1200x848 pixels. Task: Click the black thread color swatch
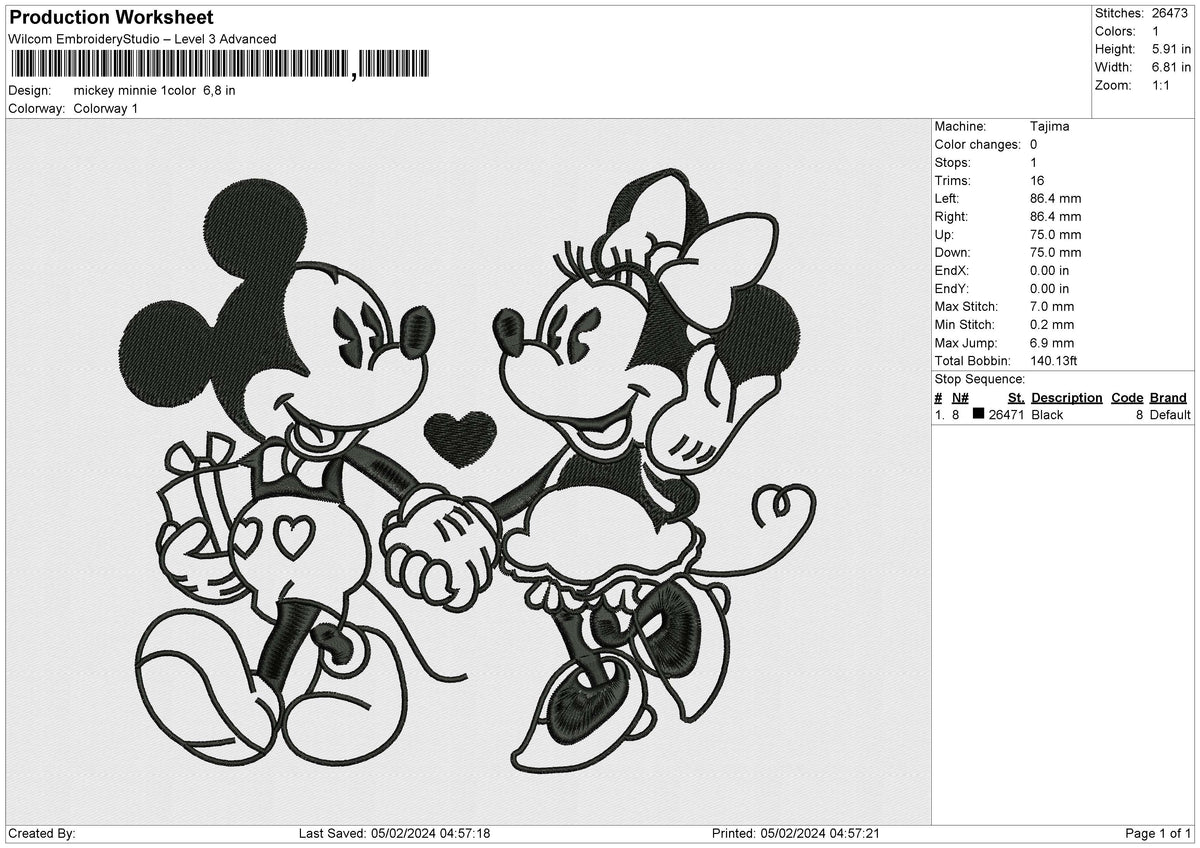tap(979, 414)
